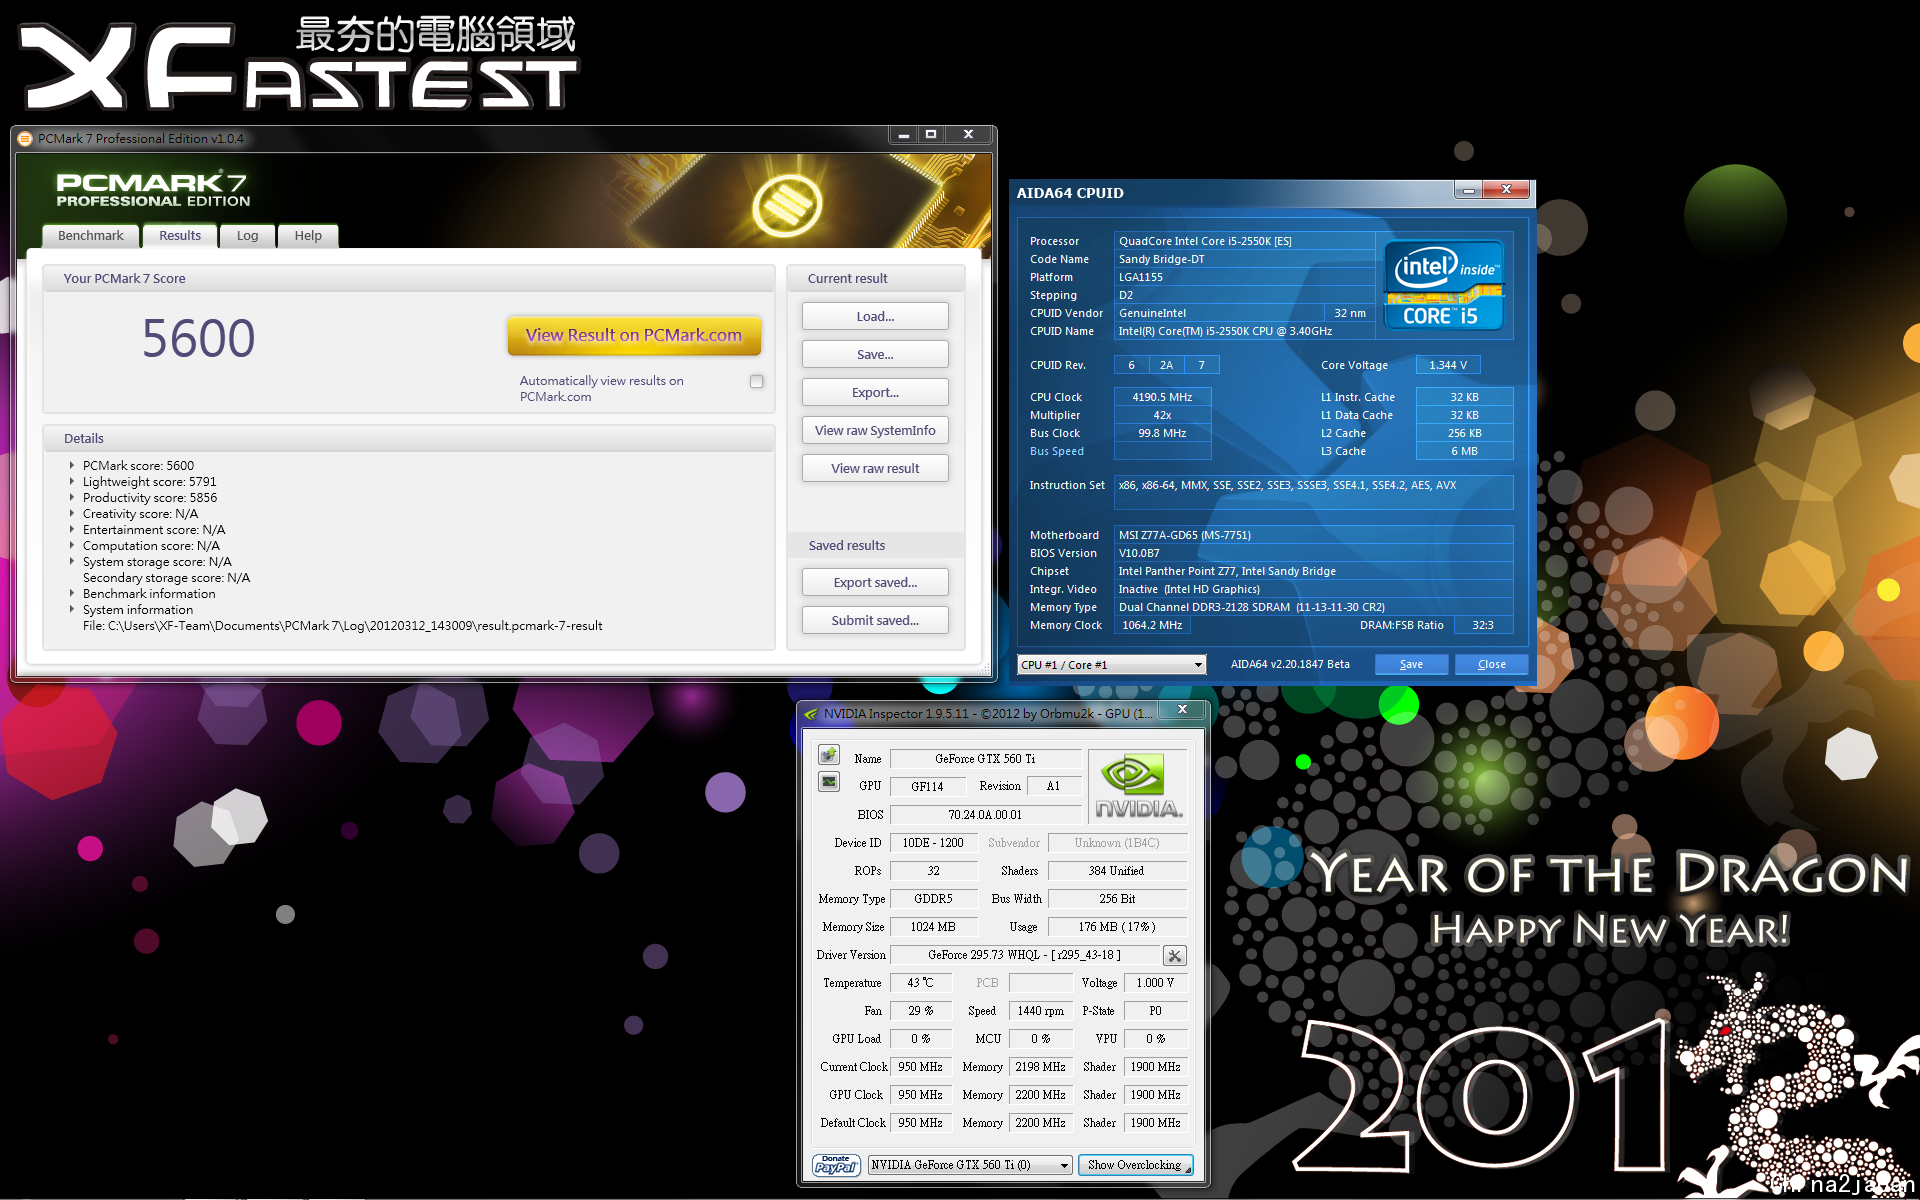Screen dimensions: 1920x1200
Task: Click the GPU Temperature value 43 °C
Action: pos(920,983)
